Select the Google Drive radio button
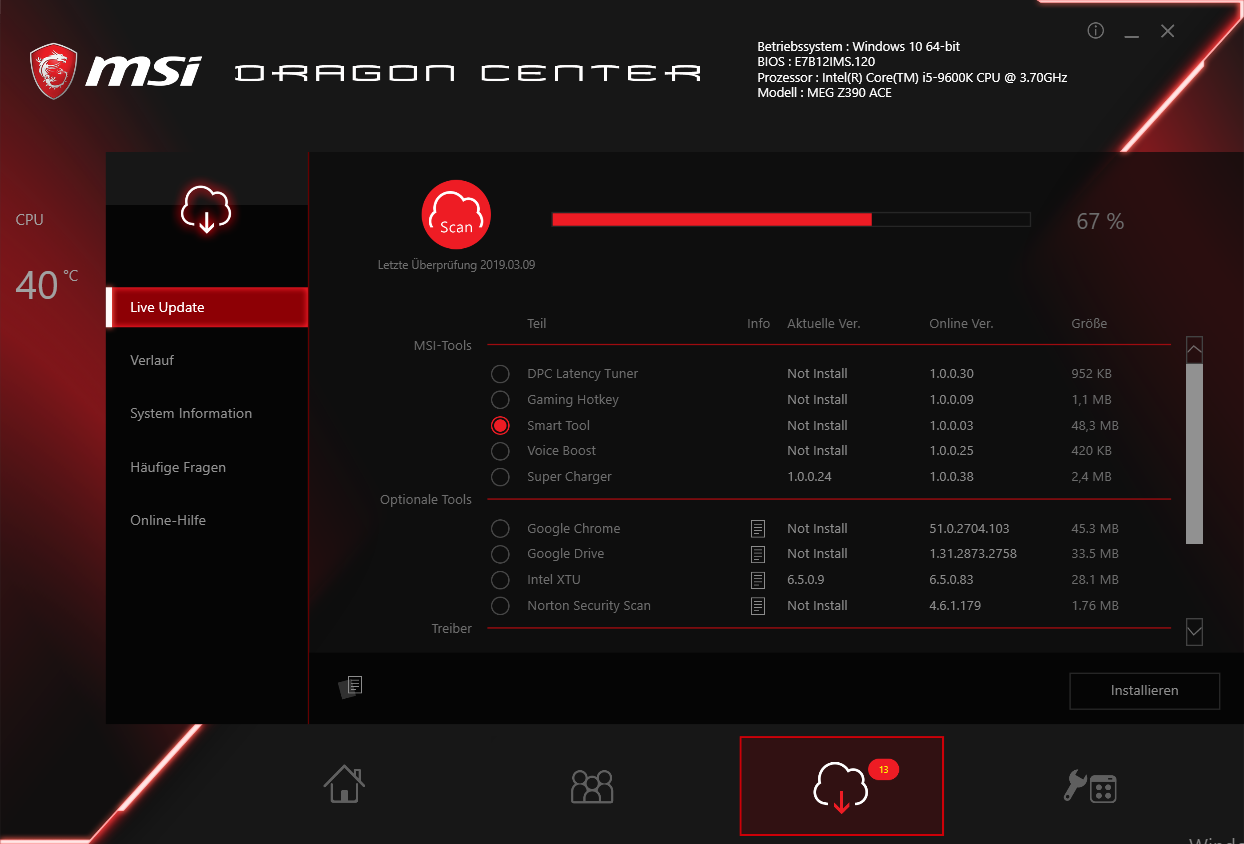This screenshot has width=1244, height=844. pyautogui.click(x=500, y=554)
